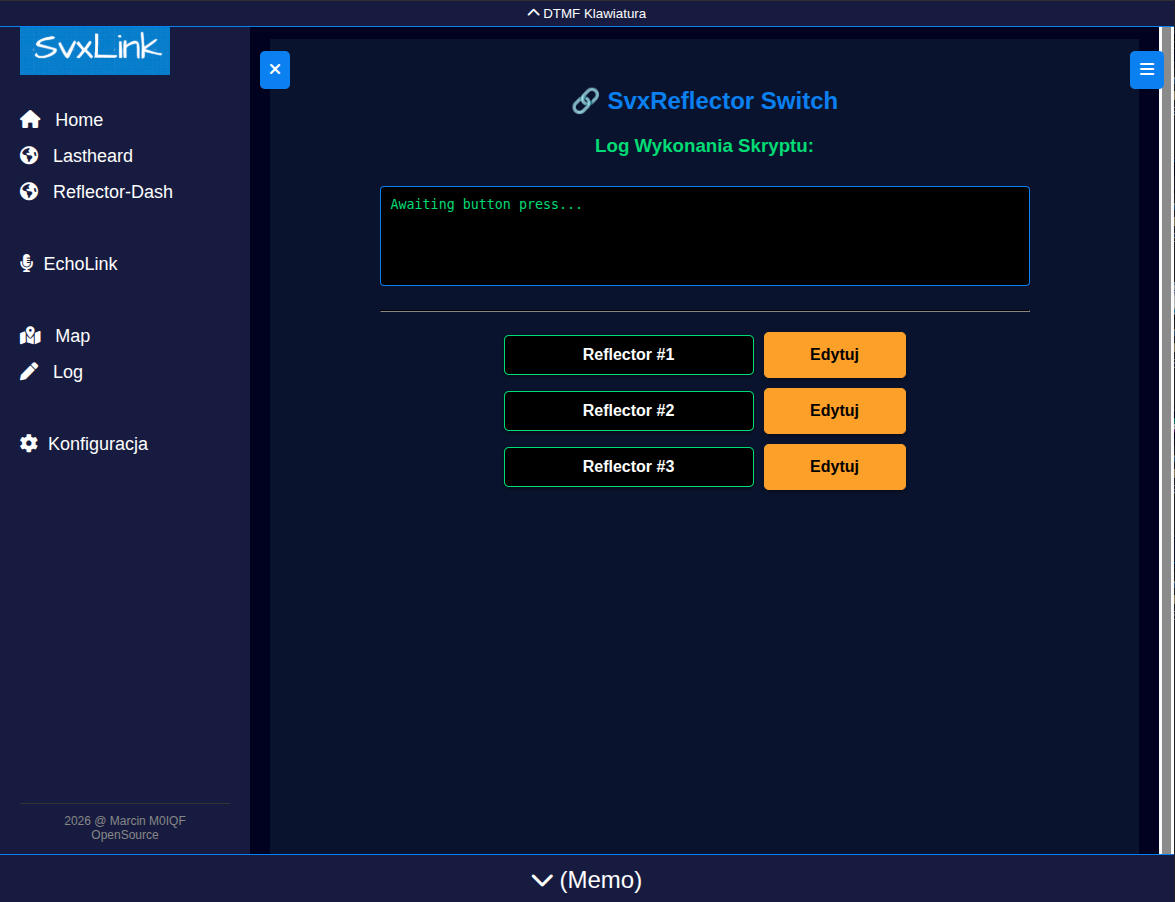Toggle the hamburger menu button
The image size is (1175, 902).
pos(1146,70)
